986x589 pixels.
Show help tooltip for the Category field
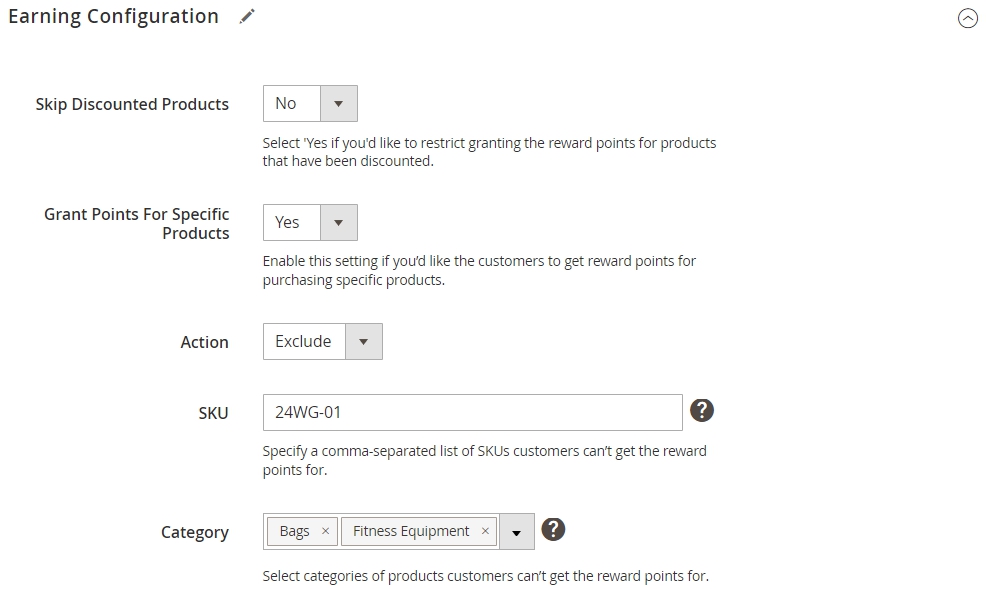click(x=553, y=529)
